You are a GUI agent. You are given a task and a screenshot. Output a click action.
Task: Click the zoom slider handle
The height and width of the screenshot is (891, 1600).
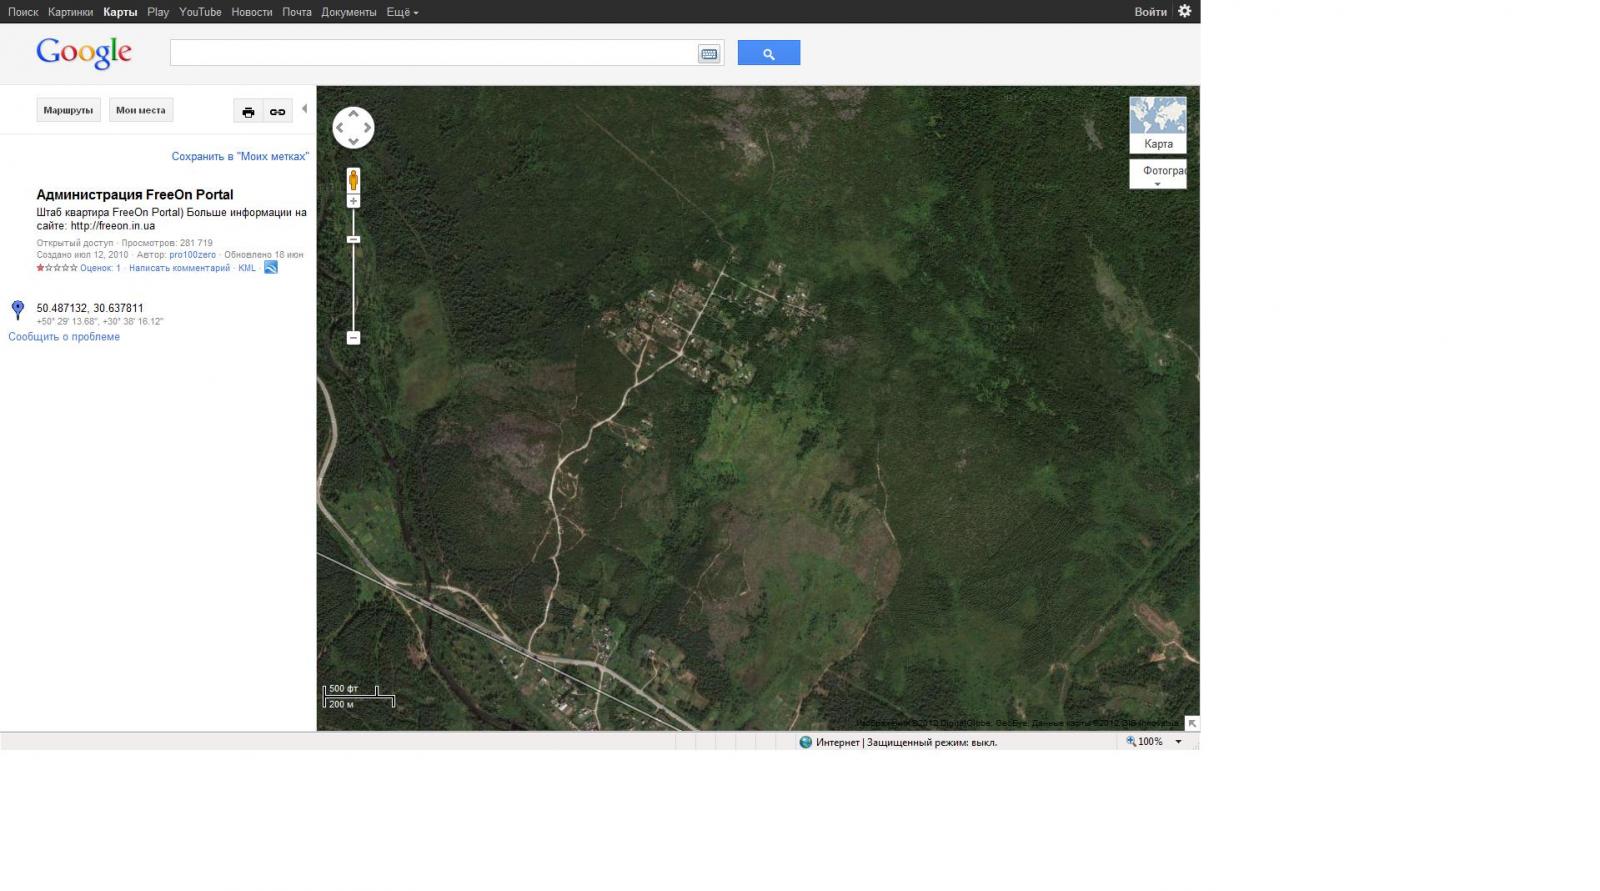tap(353, 240)
